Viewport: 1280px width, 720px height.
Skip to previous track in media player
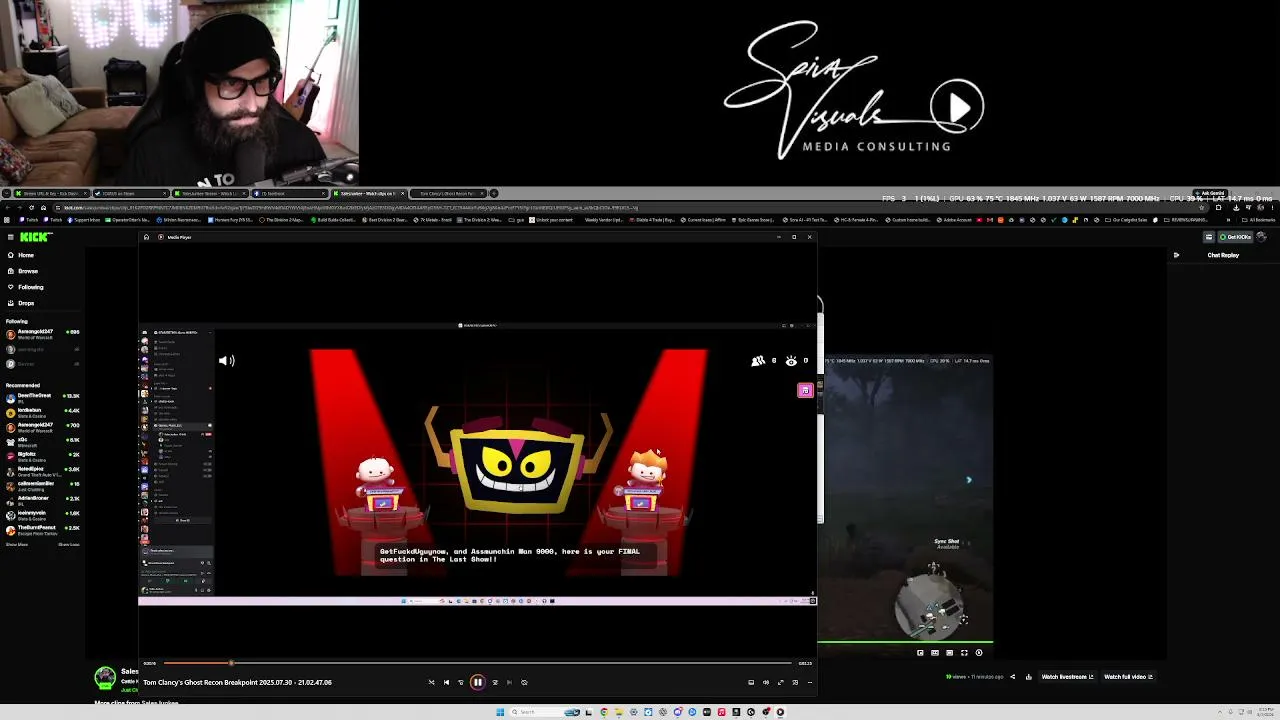tap(446, 682)
